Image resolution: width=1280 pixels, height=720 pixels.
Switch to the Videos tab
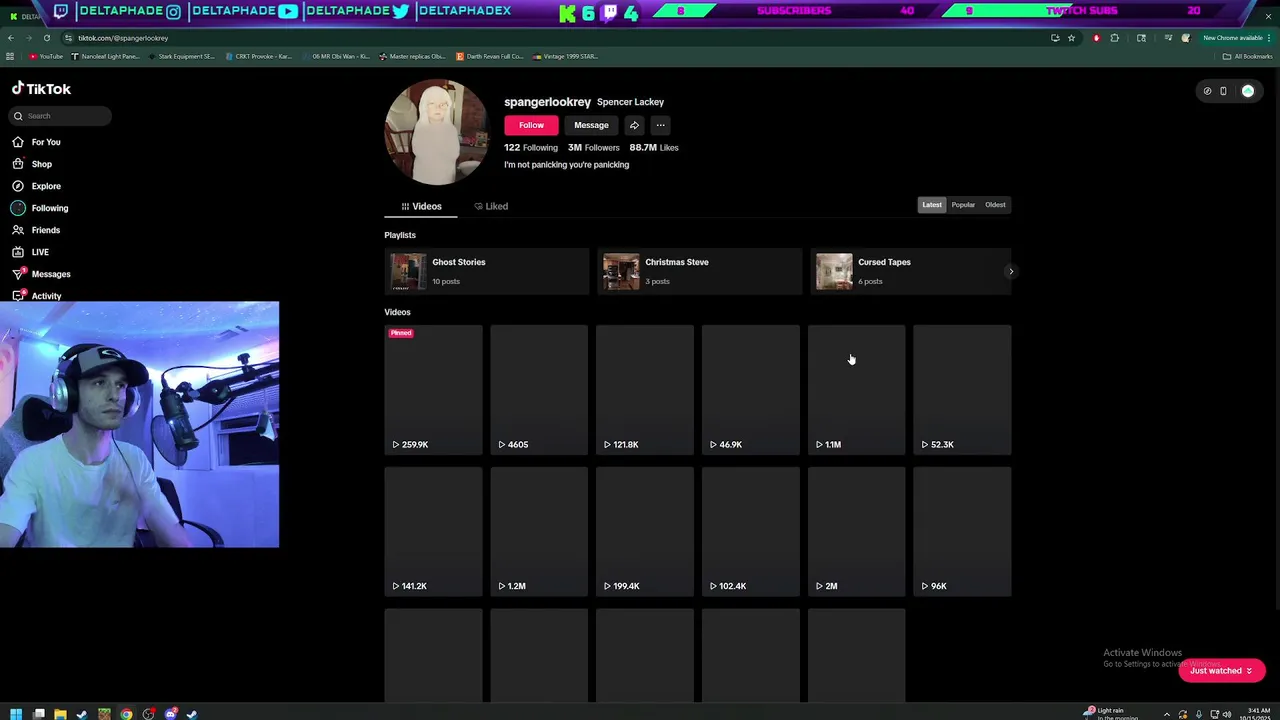pos(421,206)
